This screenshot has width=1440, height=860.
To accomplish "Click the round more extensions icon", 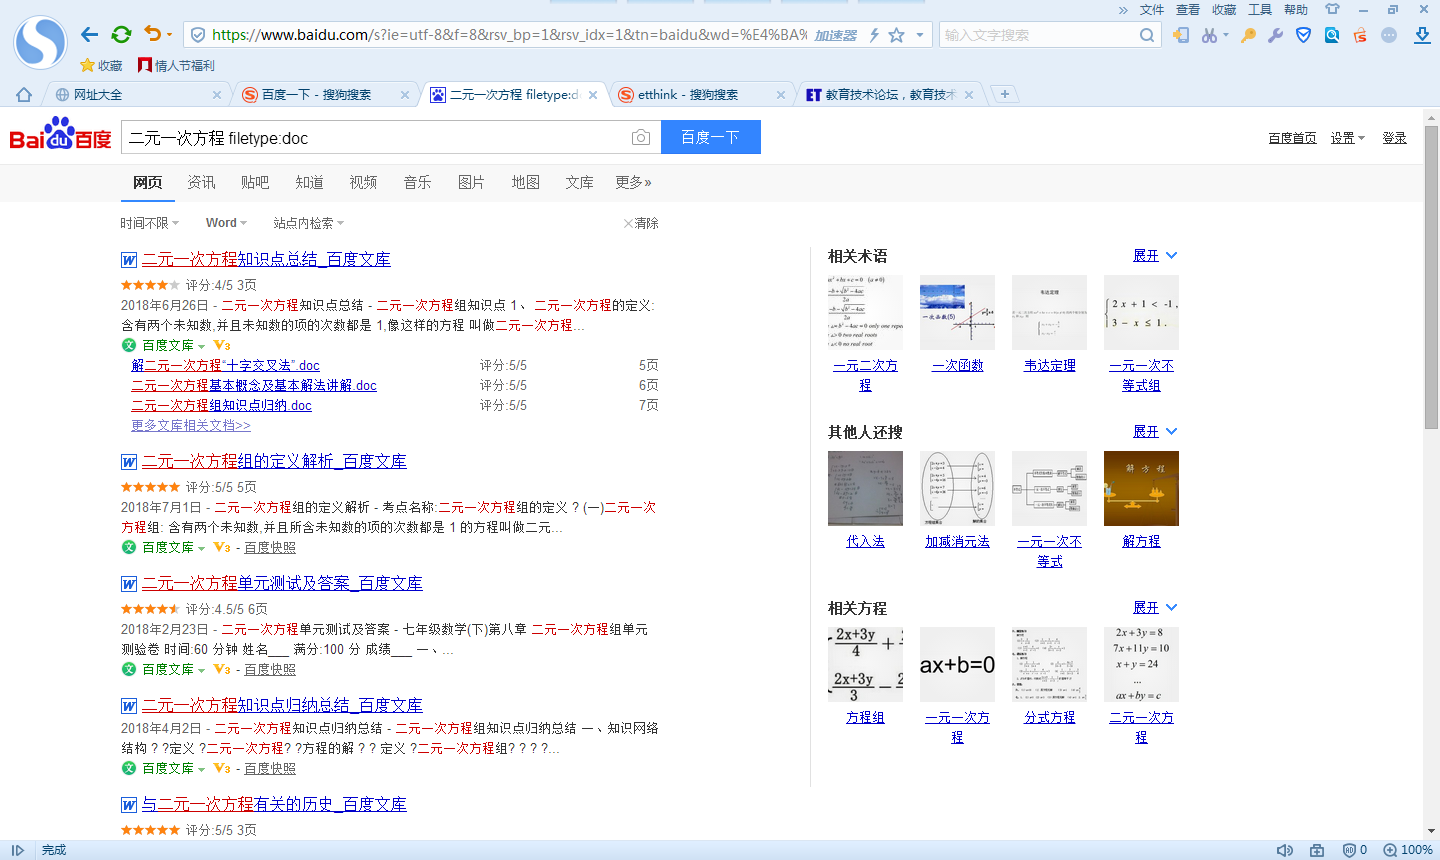I will [x=1389, y=35].
